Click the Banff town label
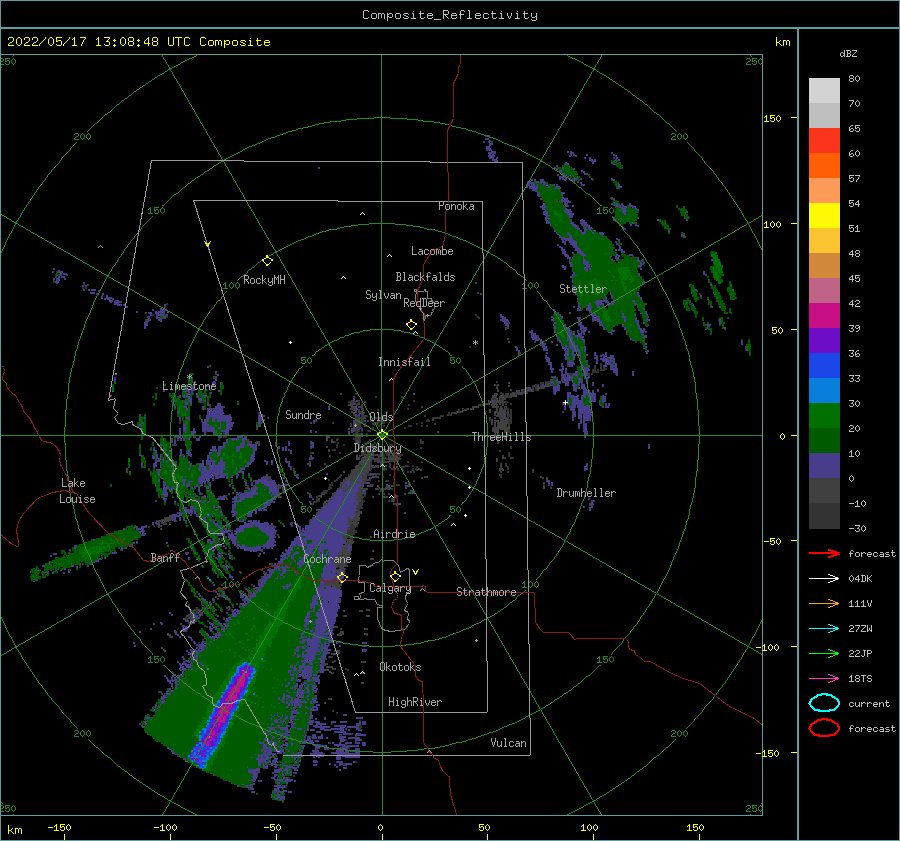Image resolution: width=900 pixels, height=841 pixels. [x=165, y=557]
